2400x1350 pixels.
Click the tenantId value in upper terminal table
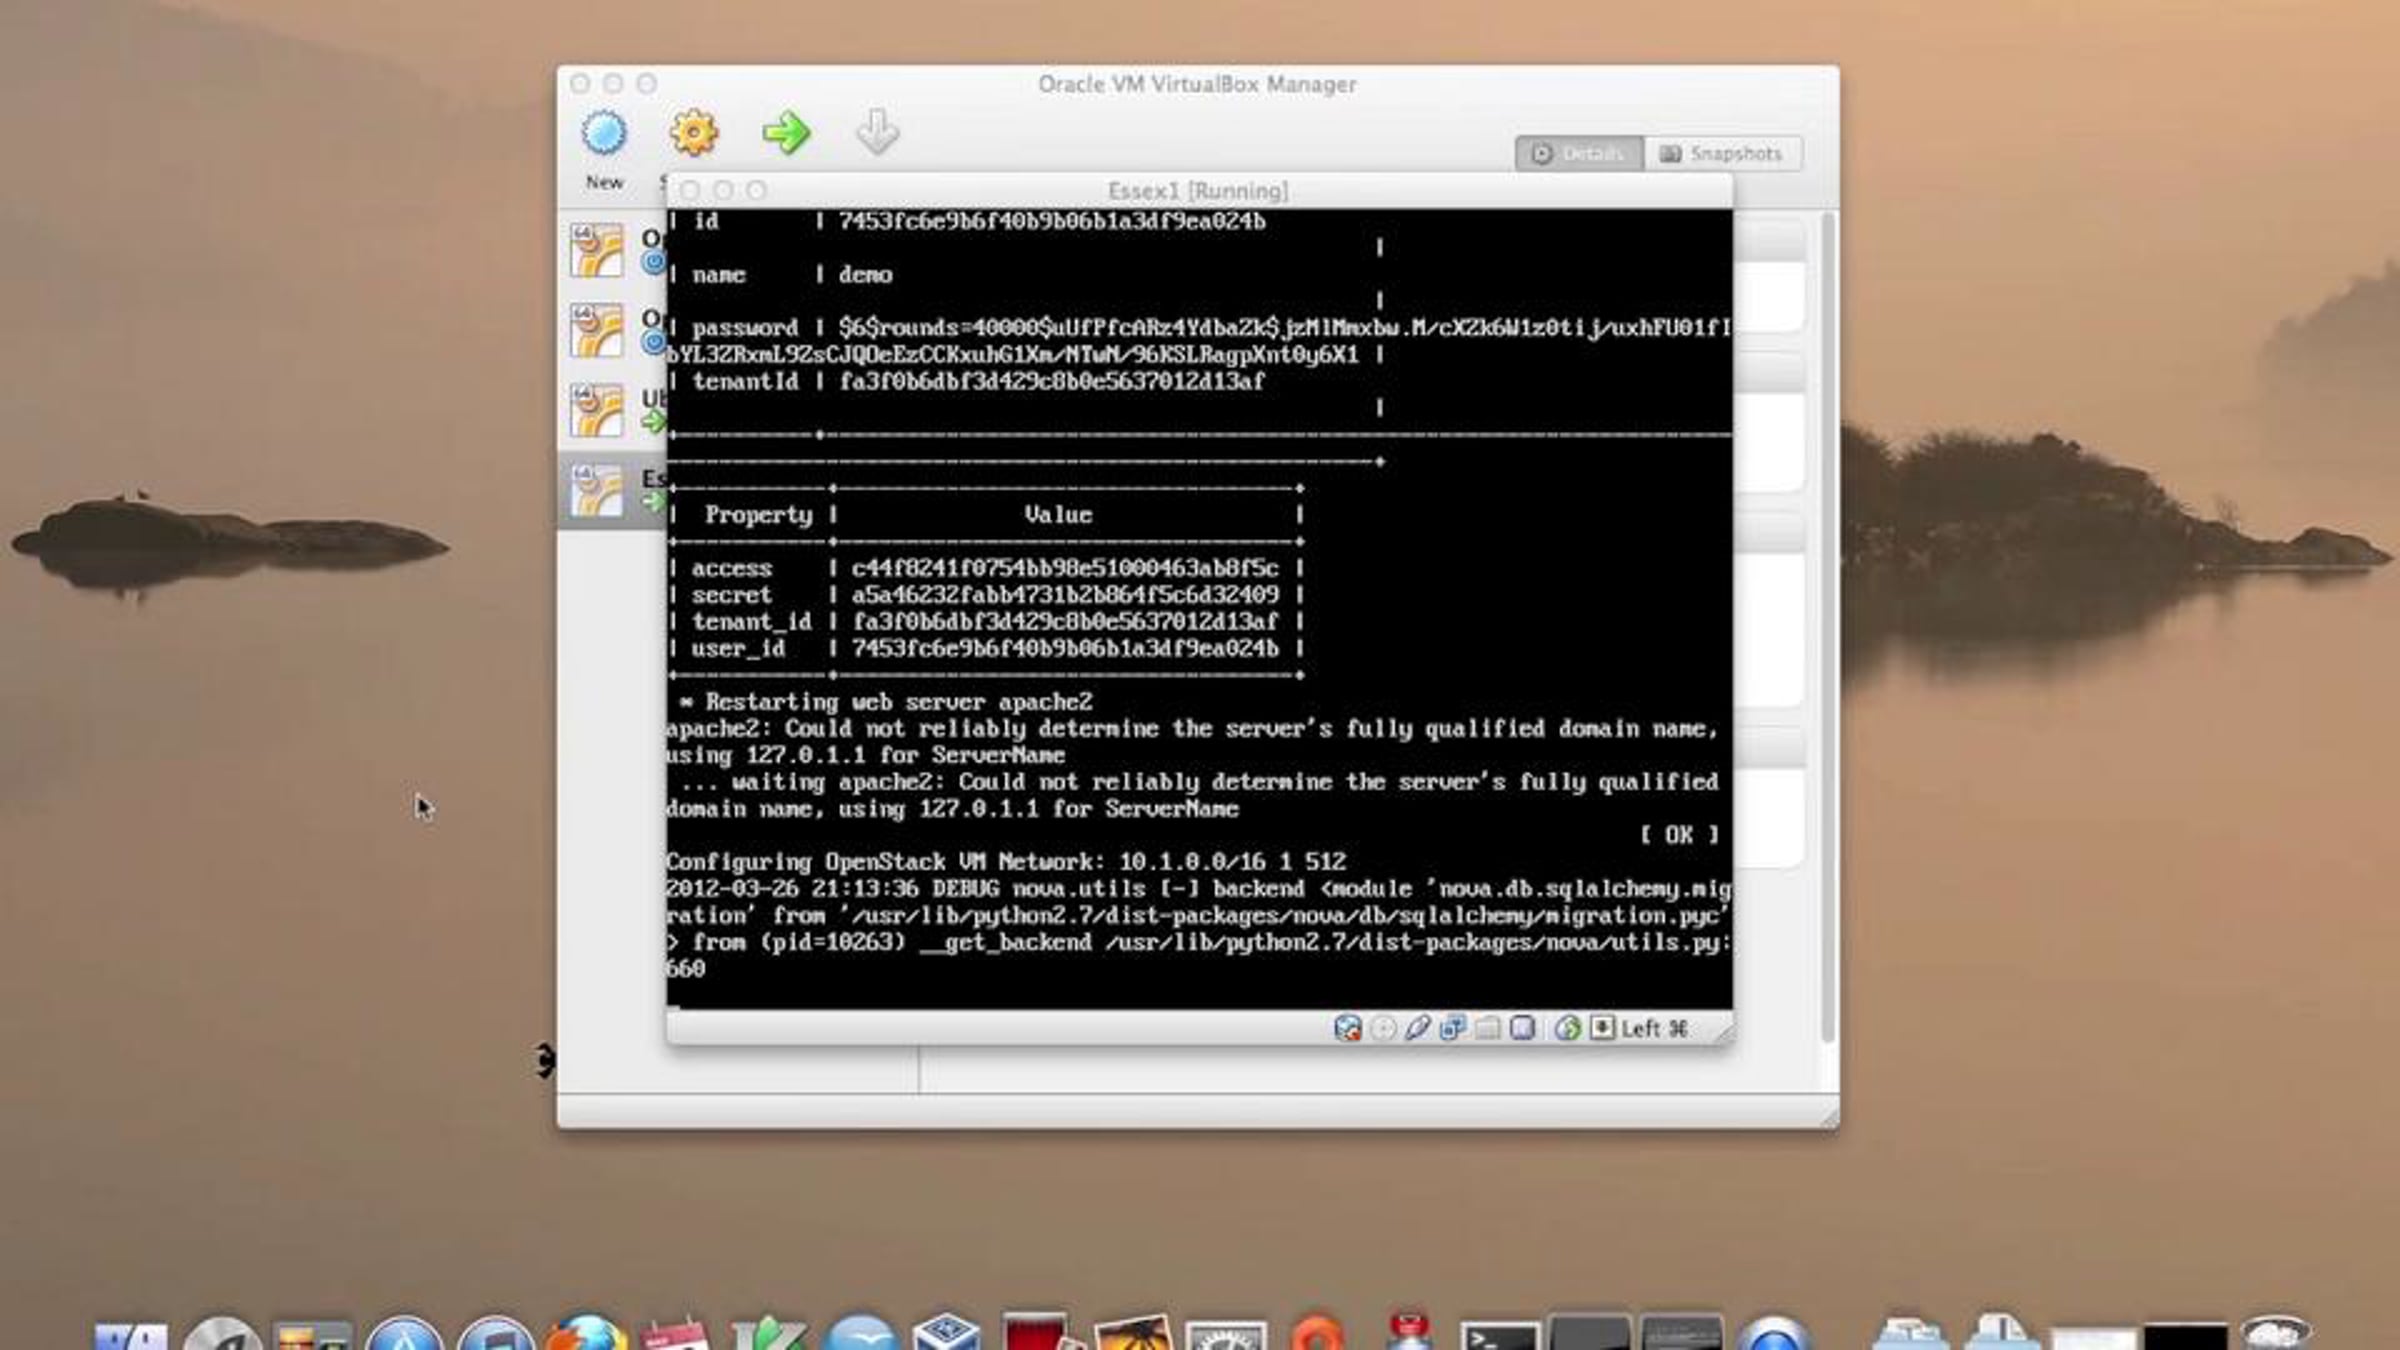tap(1052, 381)
